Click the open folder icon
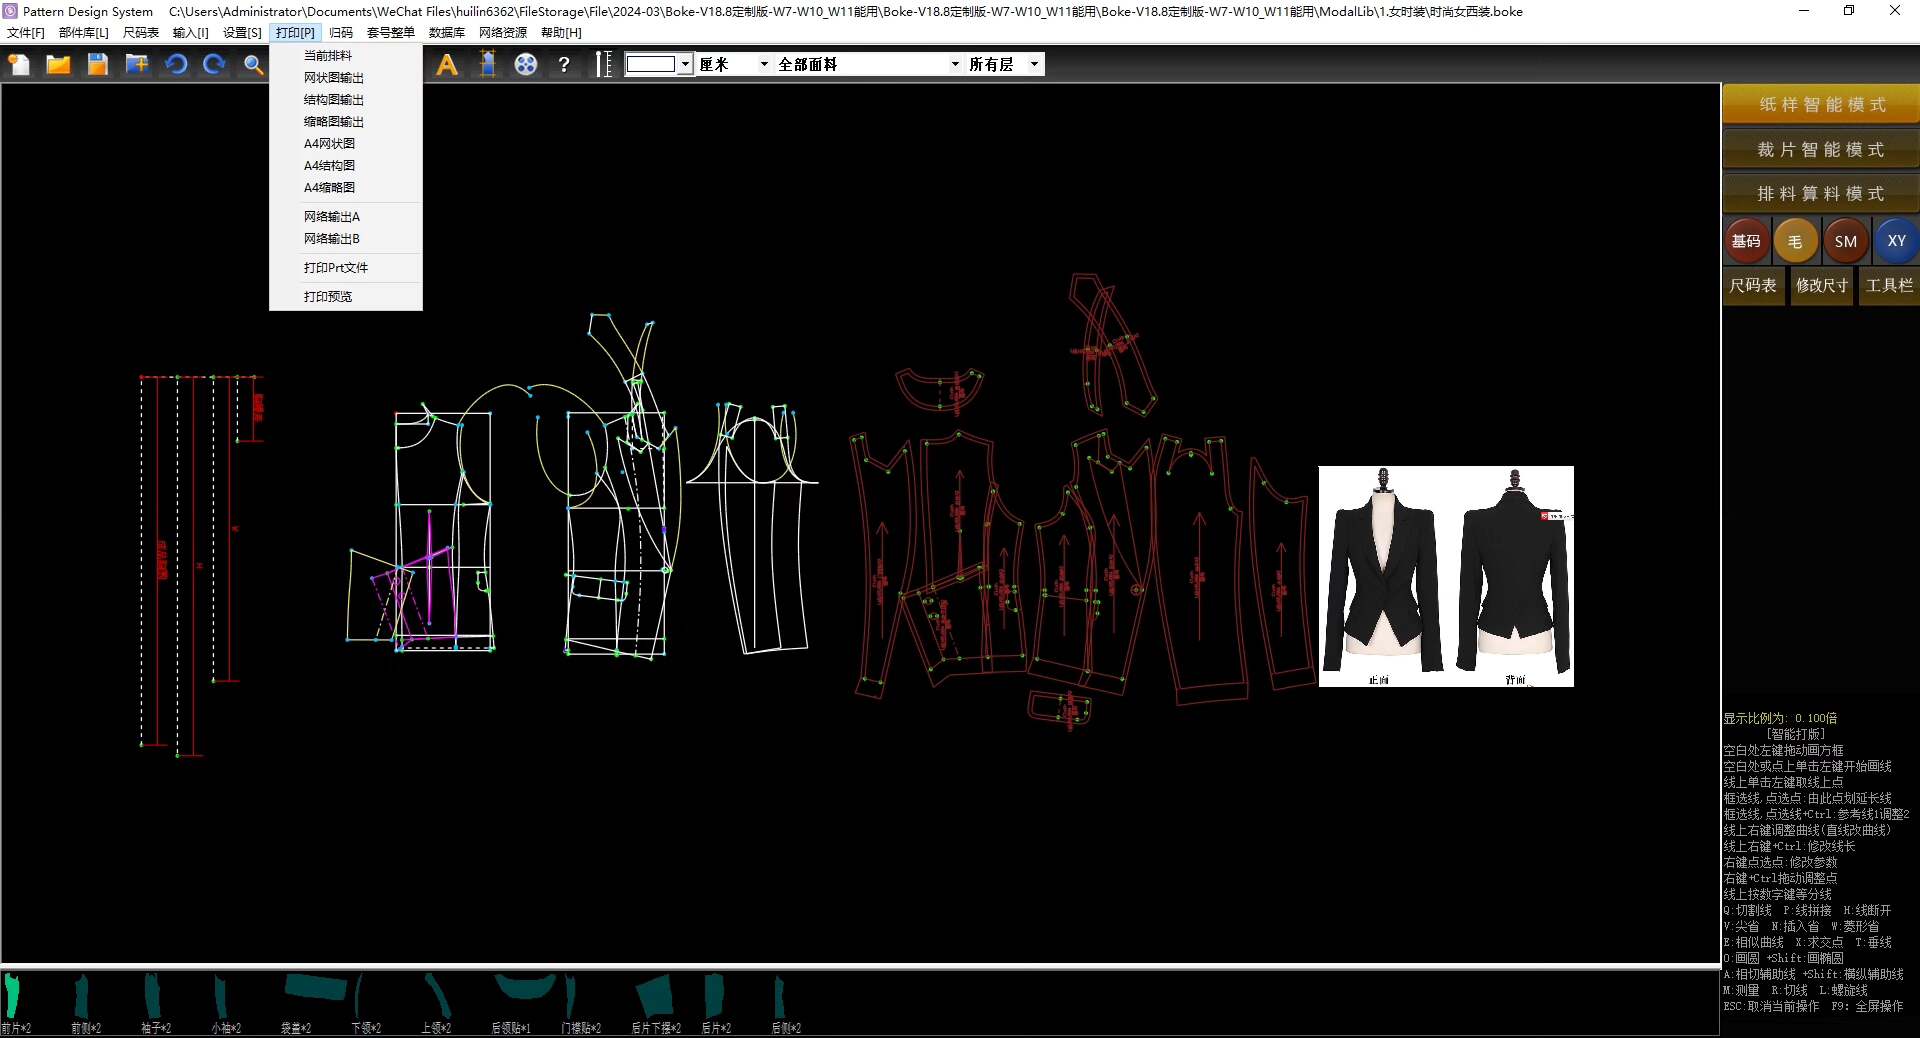Viewport: 1920px width, 1038px height. (58, 65)
